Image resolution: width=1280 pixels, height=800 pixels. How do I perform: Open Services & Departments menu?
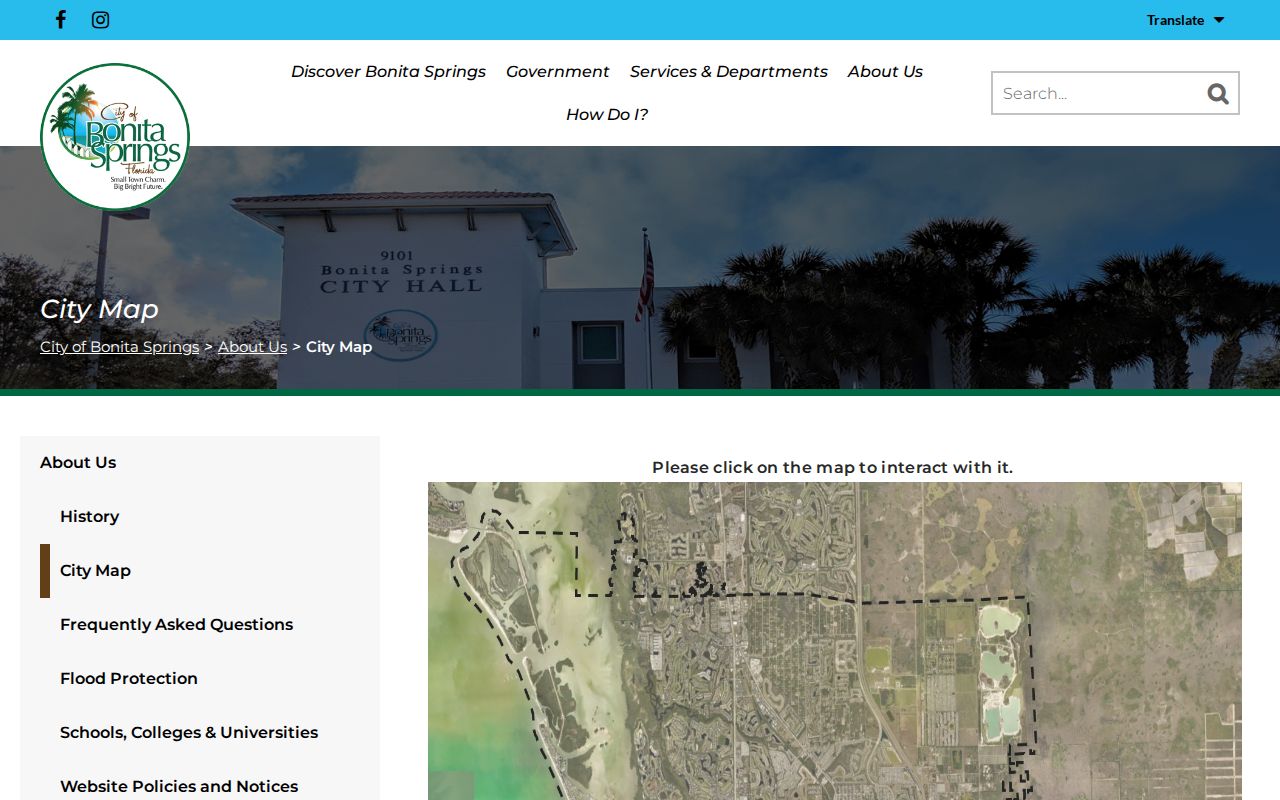[x=728, y=72]
